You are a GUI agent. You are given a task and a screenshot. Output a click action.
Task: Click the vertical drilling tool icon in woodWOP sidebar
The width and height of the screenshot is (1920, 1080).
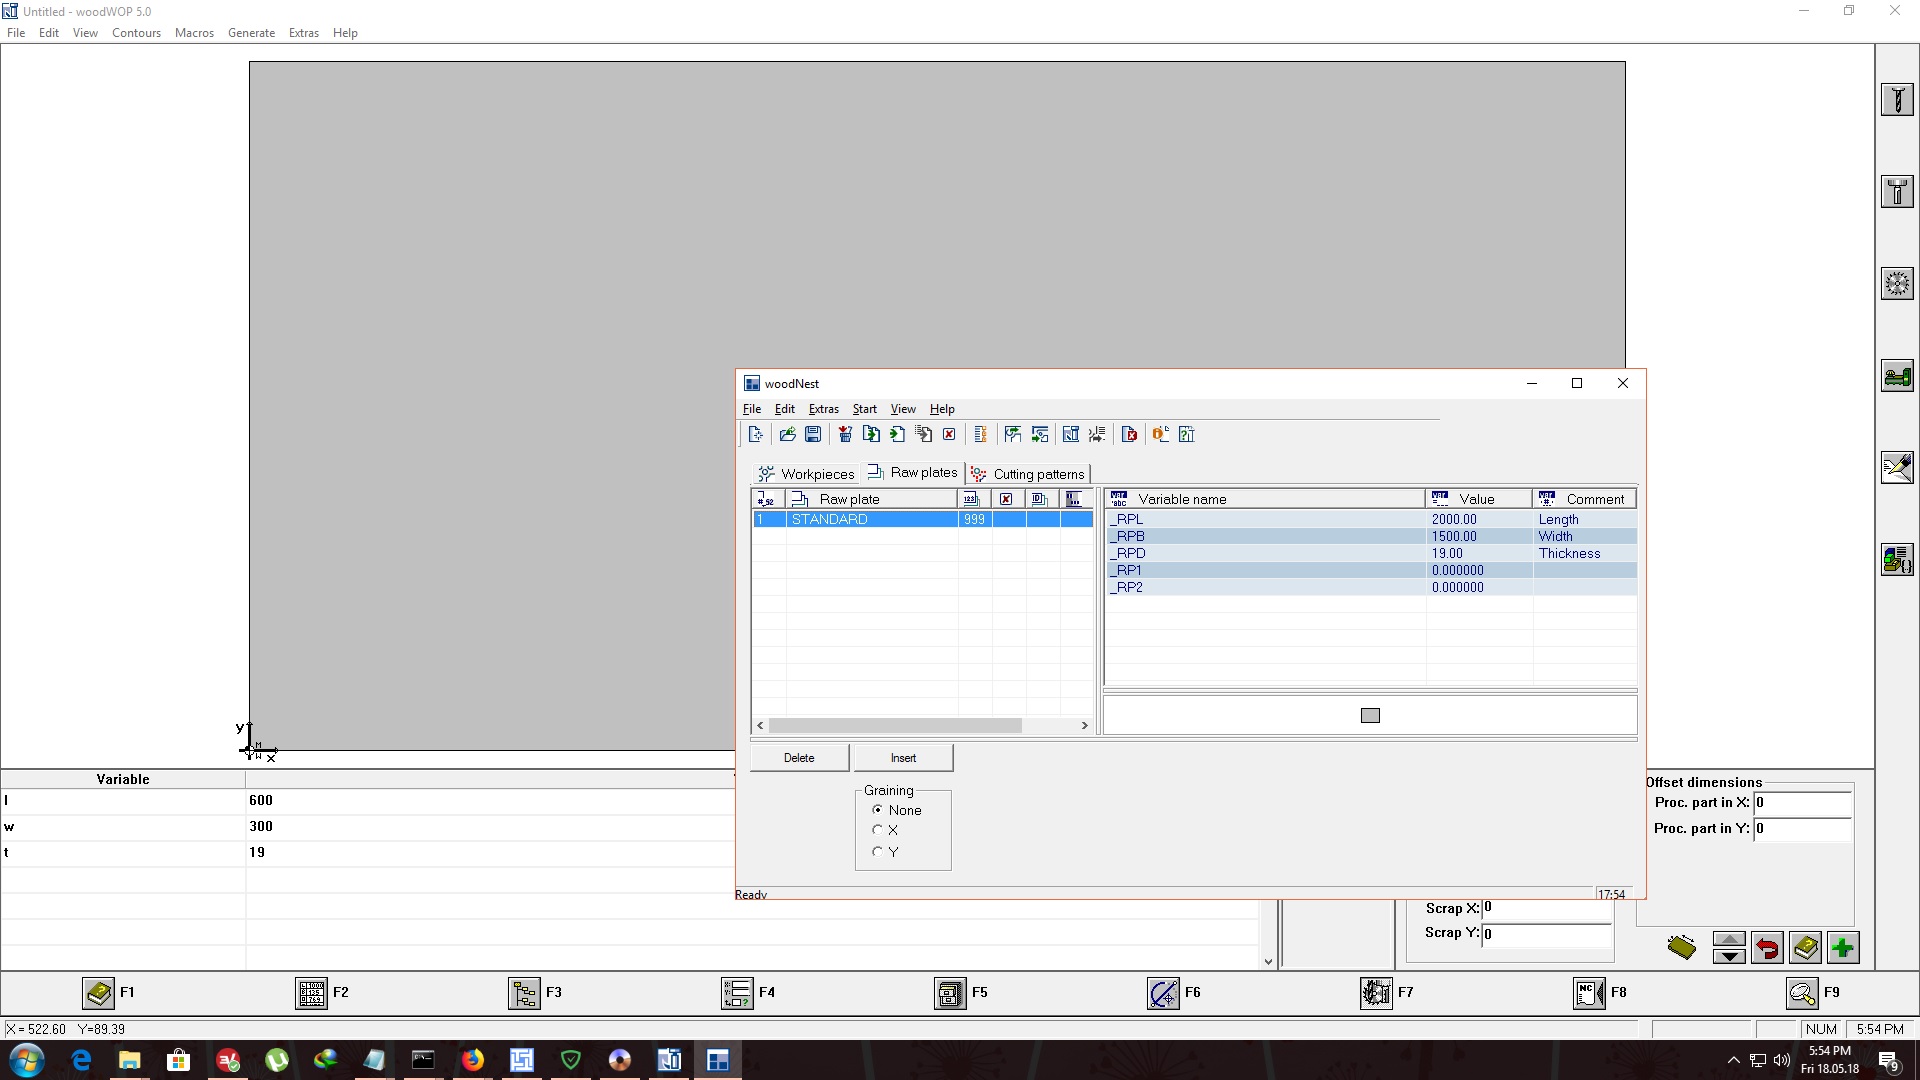[1897, 99]
